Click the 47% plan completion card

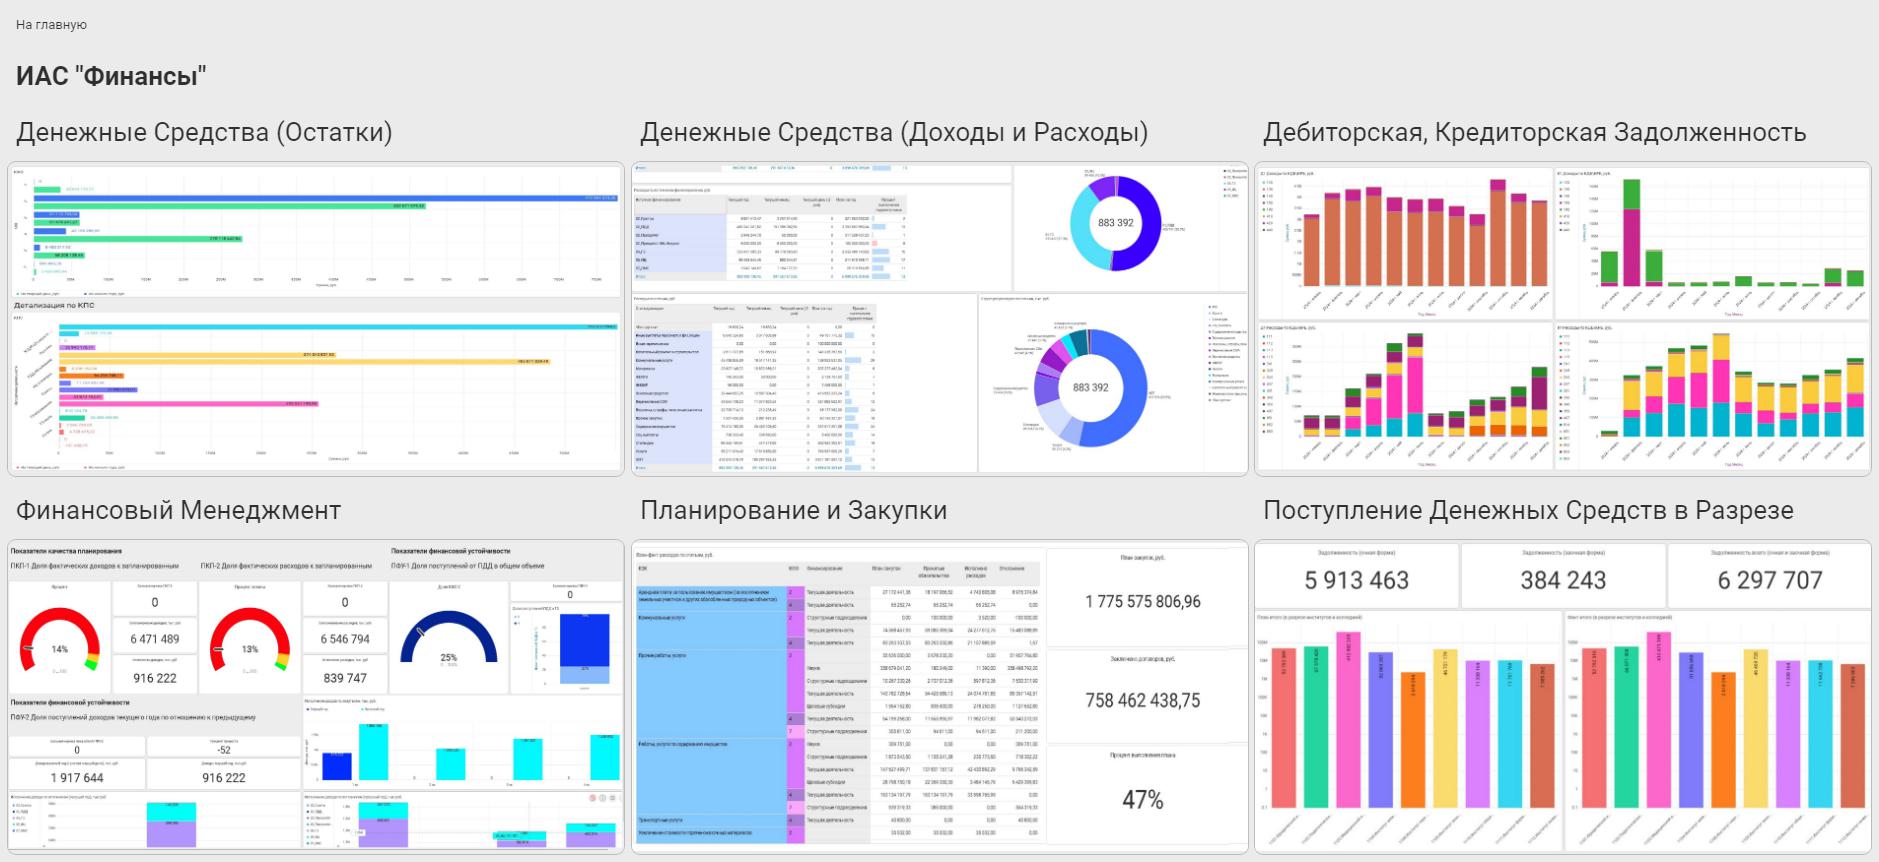click(x=1142, y=799)
